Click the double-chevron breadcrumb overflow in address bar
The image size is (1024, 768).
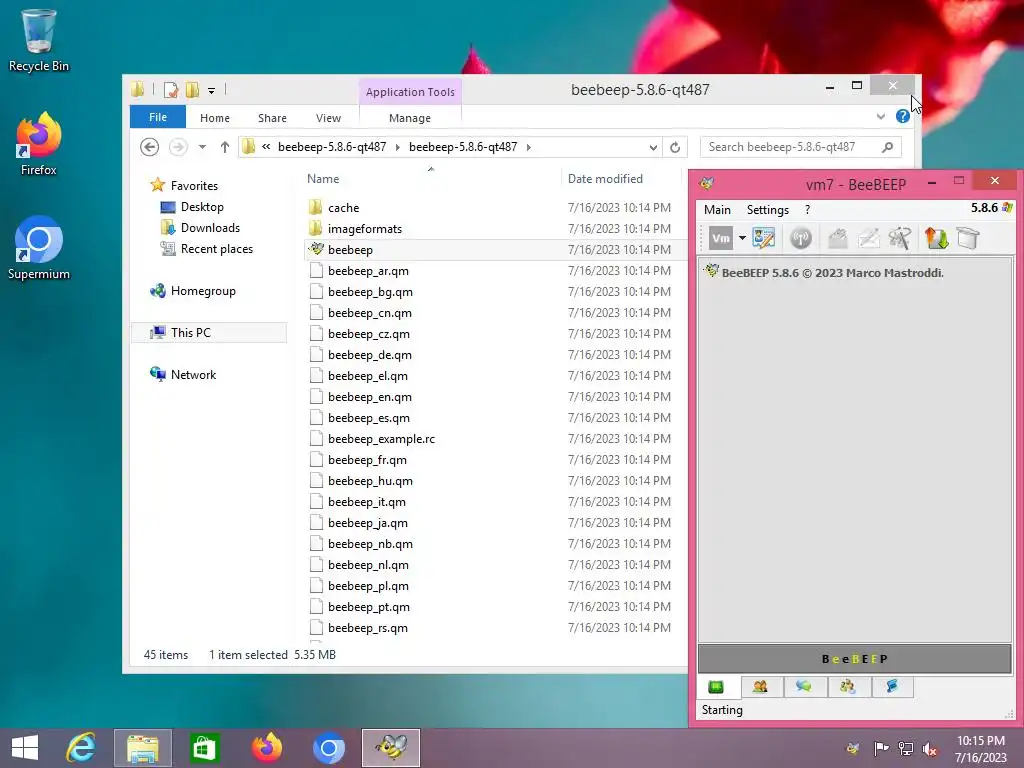[x=266, y=147]
